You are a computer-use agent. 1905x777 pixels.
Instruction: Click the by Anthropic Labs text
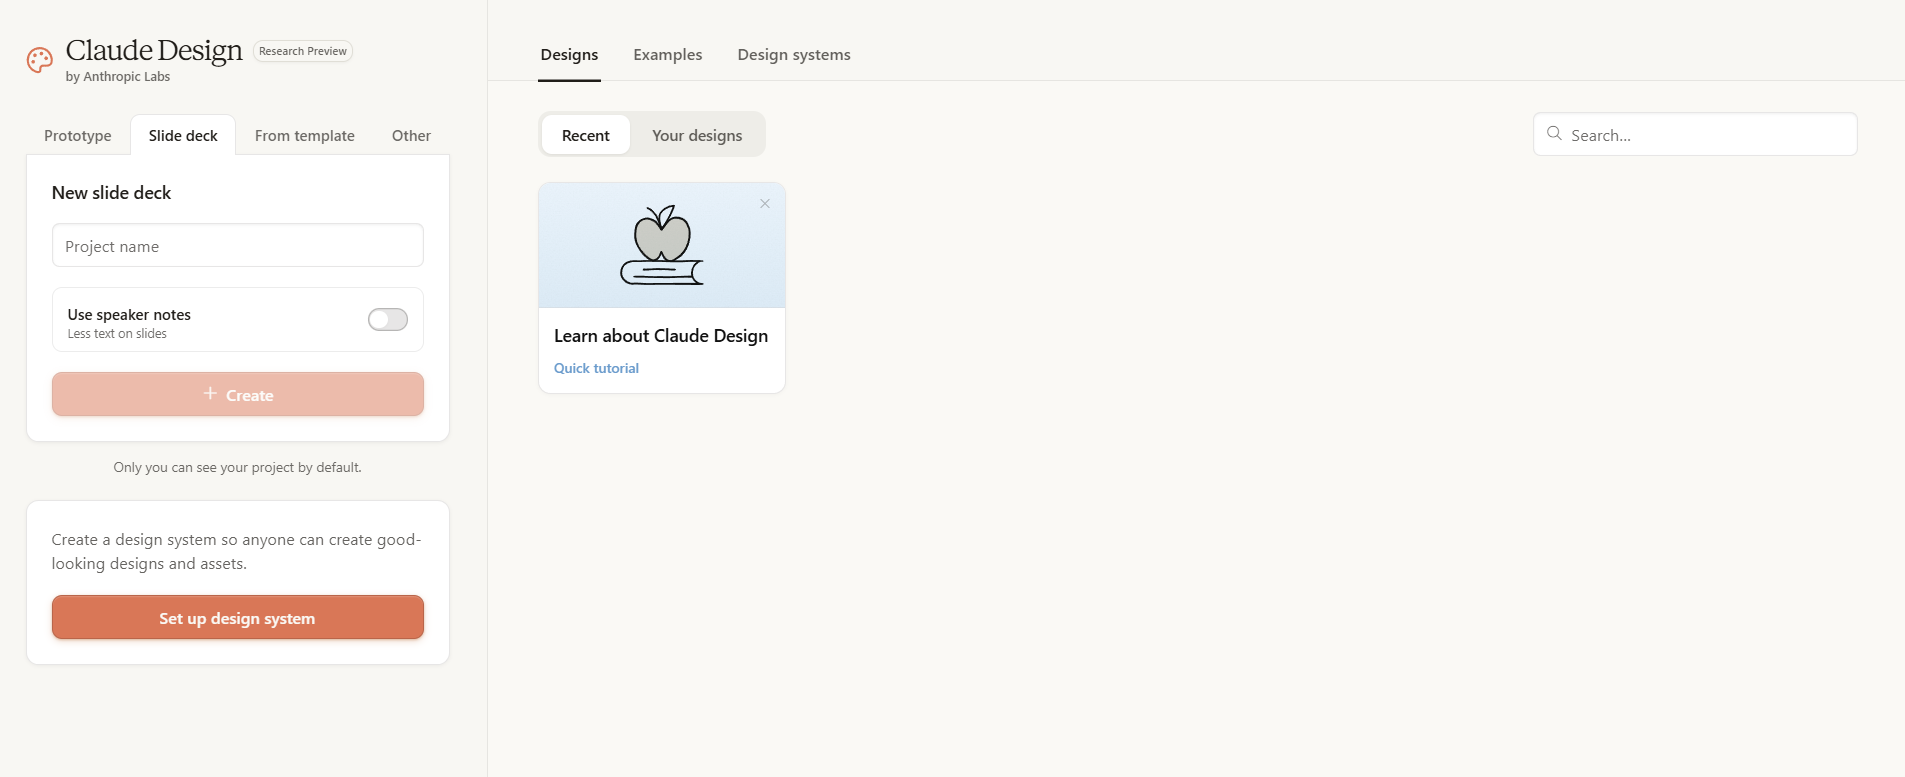click(x=118, y=77)
